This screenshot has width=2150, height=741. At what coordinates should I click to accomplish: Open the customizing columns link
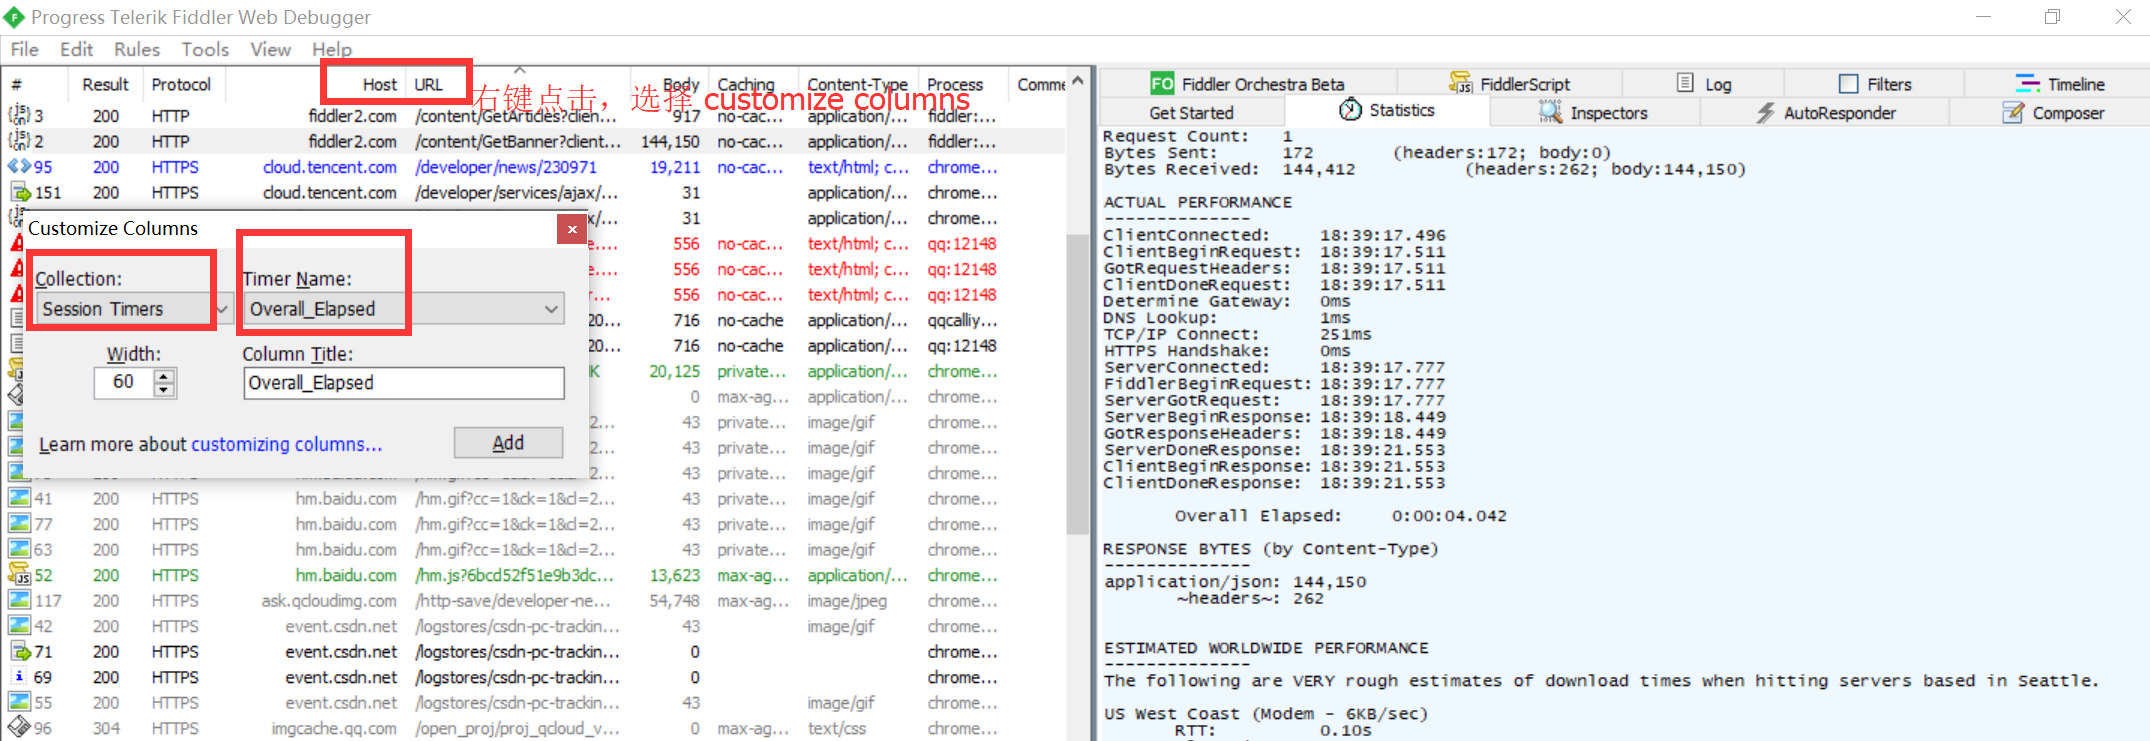287,444
